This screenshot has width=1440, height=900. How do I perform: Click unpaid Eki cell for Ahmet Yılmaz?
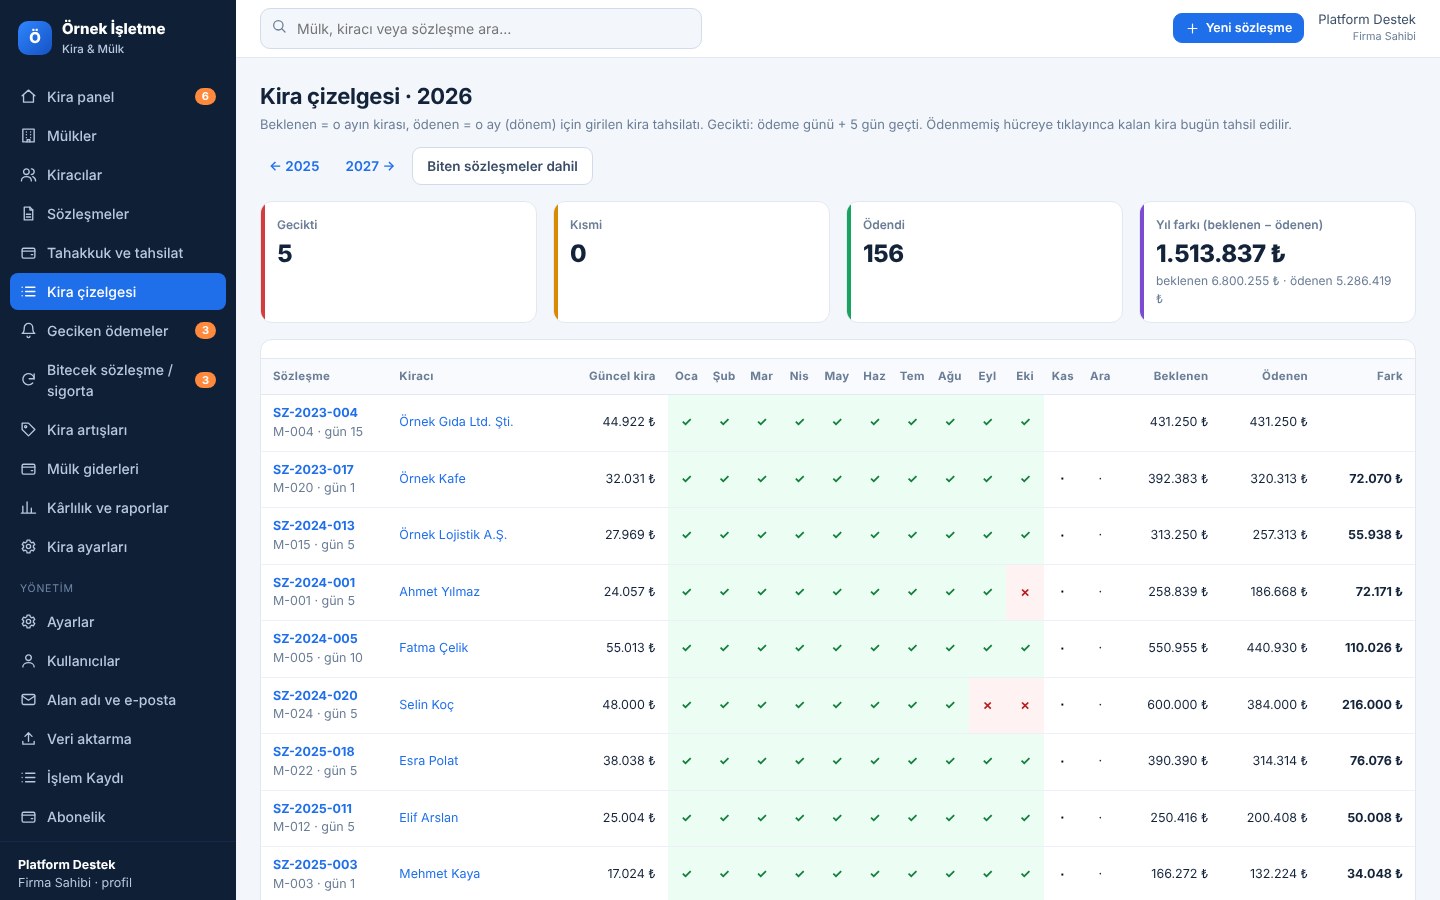point(1025,592)
